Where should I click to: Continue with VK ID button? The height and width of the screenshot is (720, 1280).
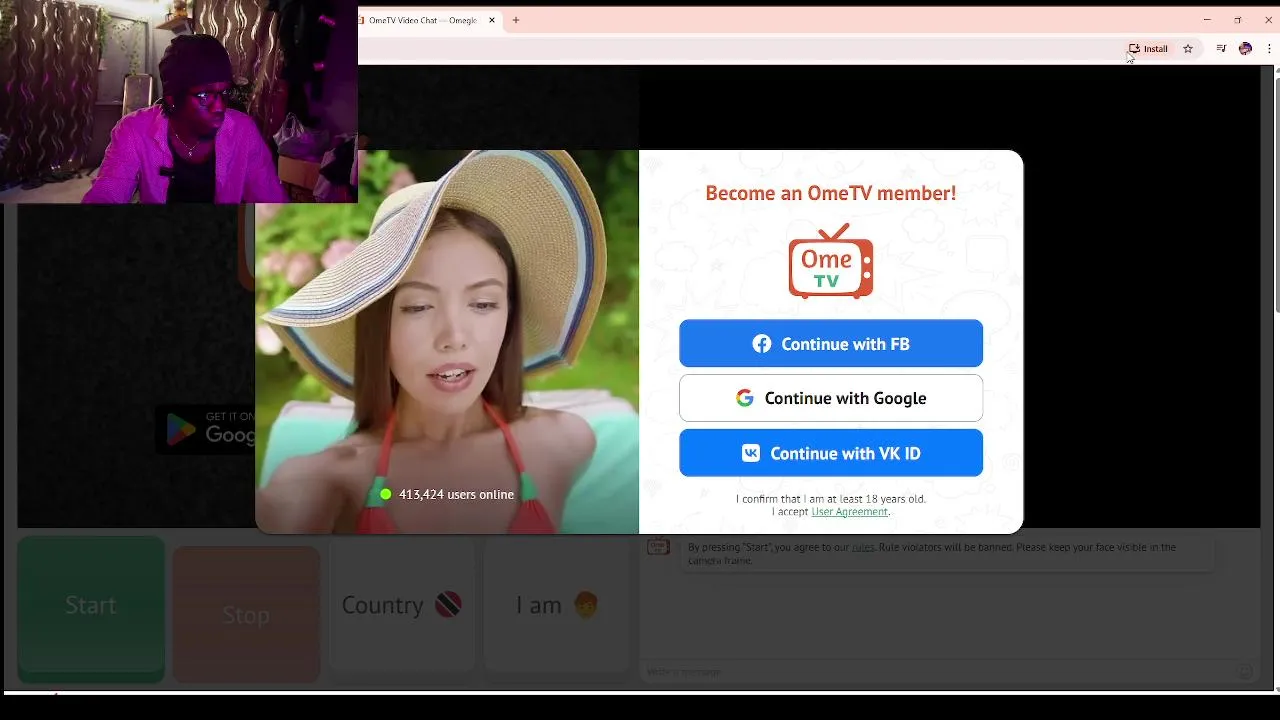point(831,453)
